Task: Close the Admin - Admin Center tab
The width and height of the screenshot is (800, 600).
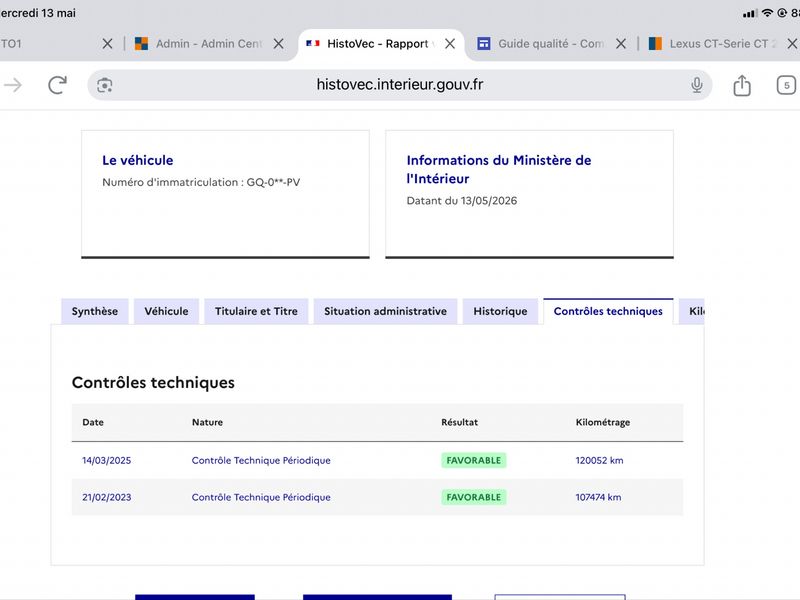Action: 278,44
